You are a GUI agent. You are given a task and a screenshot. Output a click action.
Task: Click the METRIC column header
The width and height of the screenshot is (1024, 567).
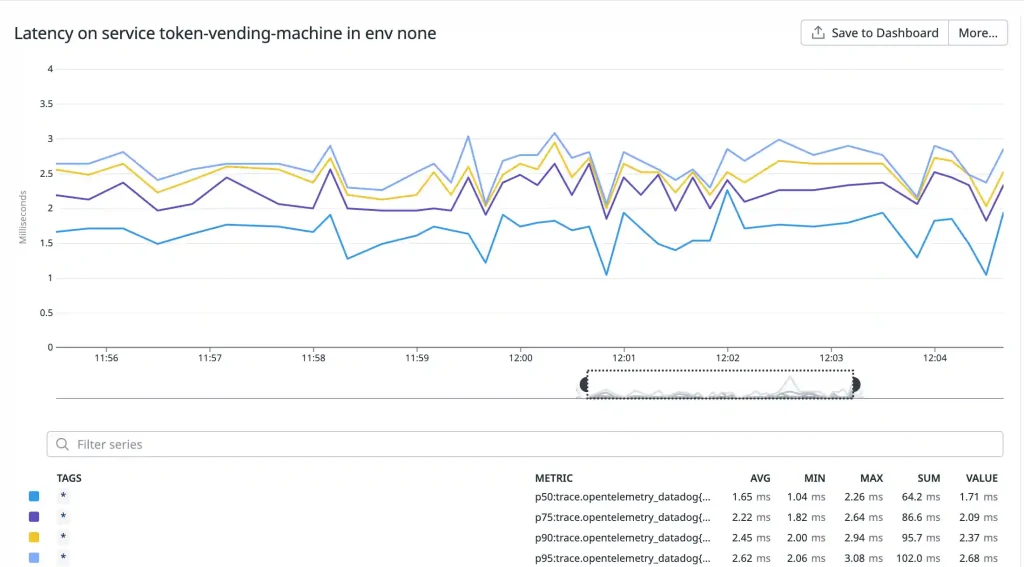[x=554, y=478]
